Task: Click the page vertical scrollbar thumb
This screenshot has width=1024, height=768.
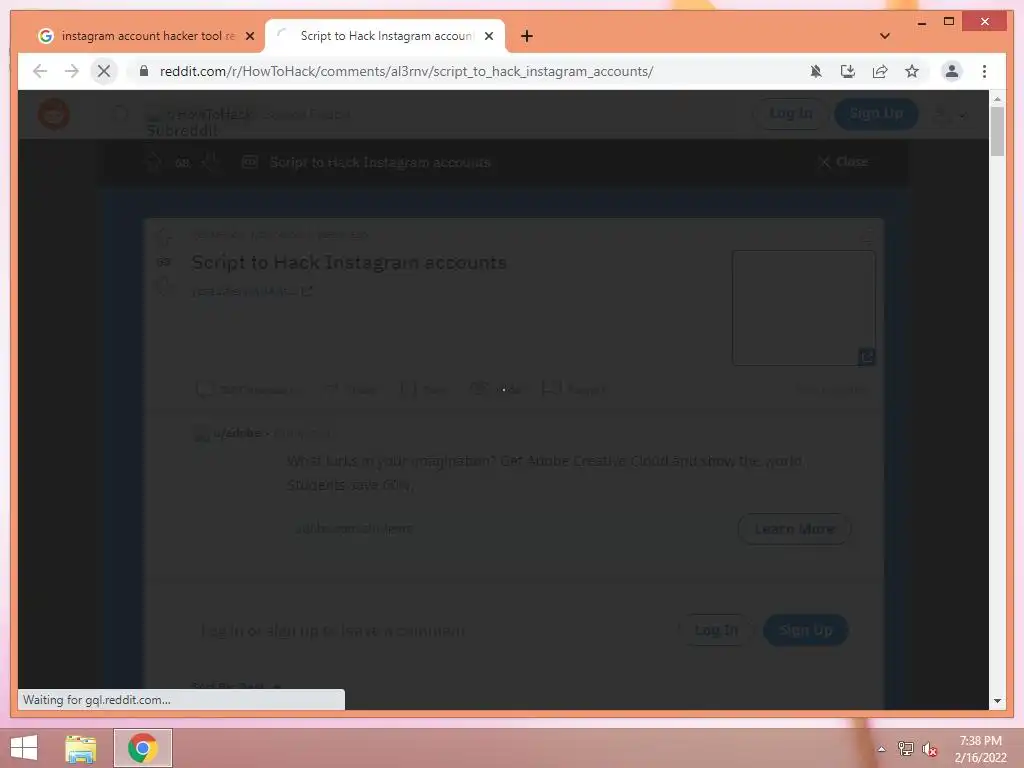Action: click(997, 131)
